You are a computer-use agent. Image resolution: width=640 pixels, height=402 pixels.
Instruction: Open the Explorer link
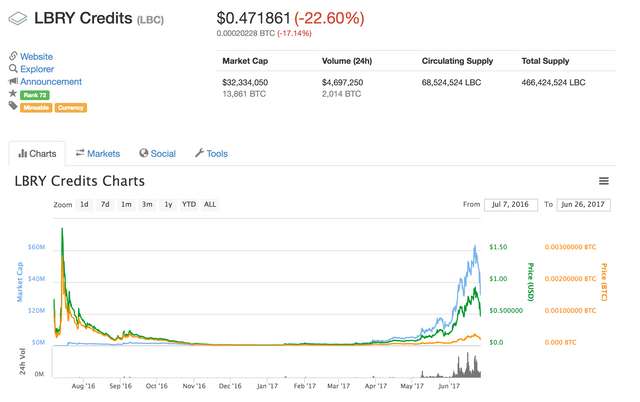(x=37, y=69)
